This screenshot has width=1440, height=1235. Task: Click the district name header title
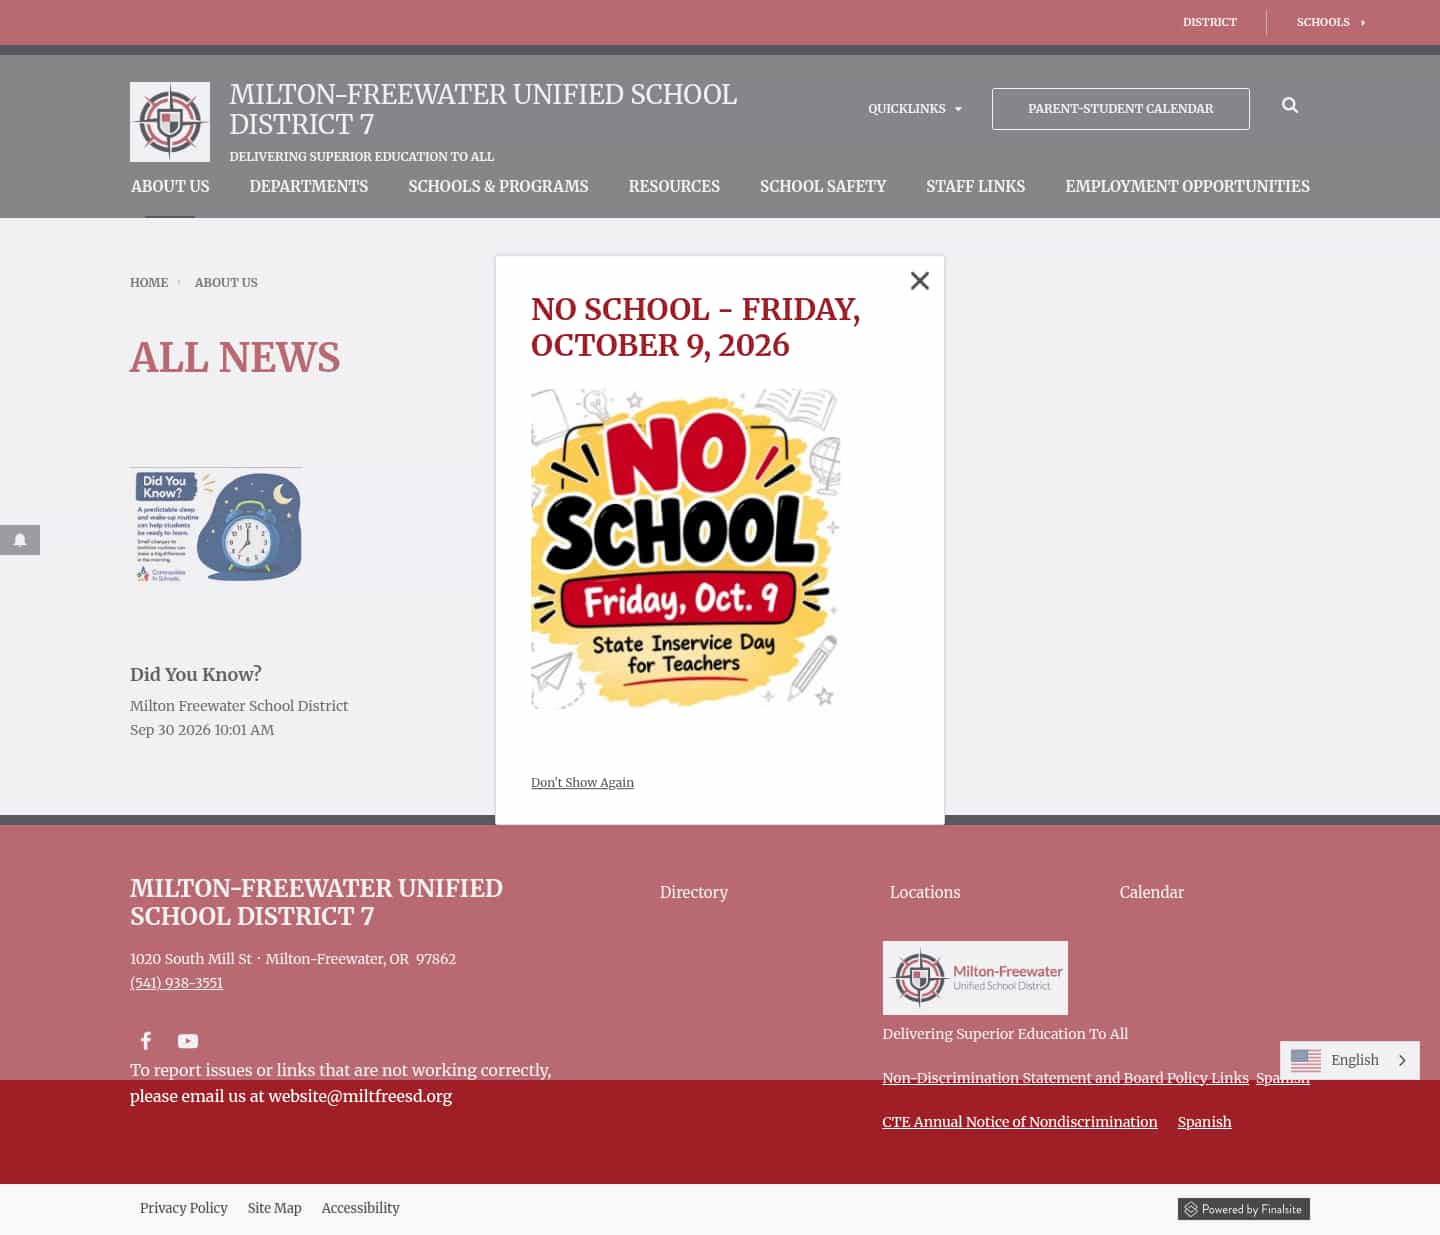click(x=483, y=109)
